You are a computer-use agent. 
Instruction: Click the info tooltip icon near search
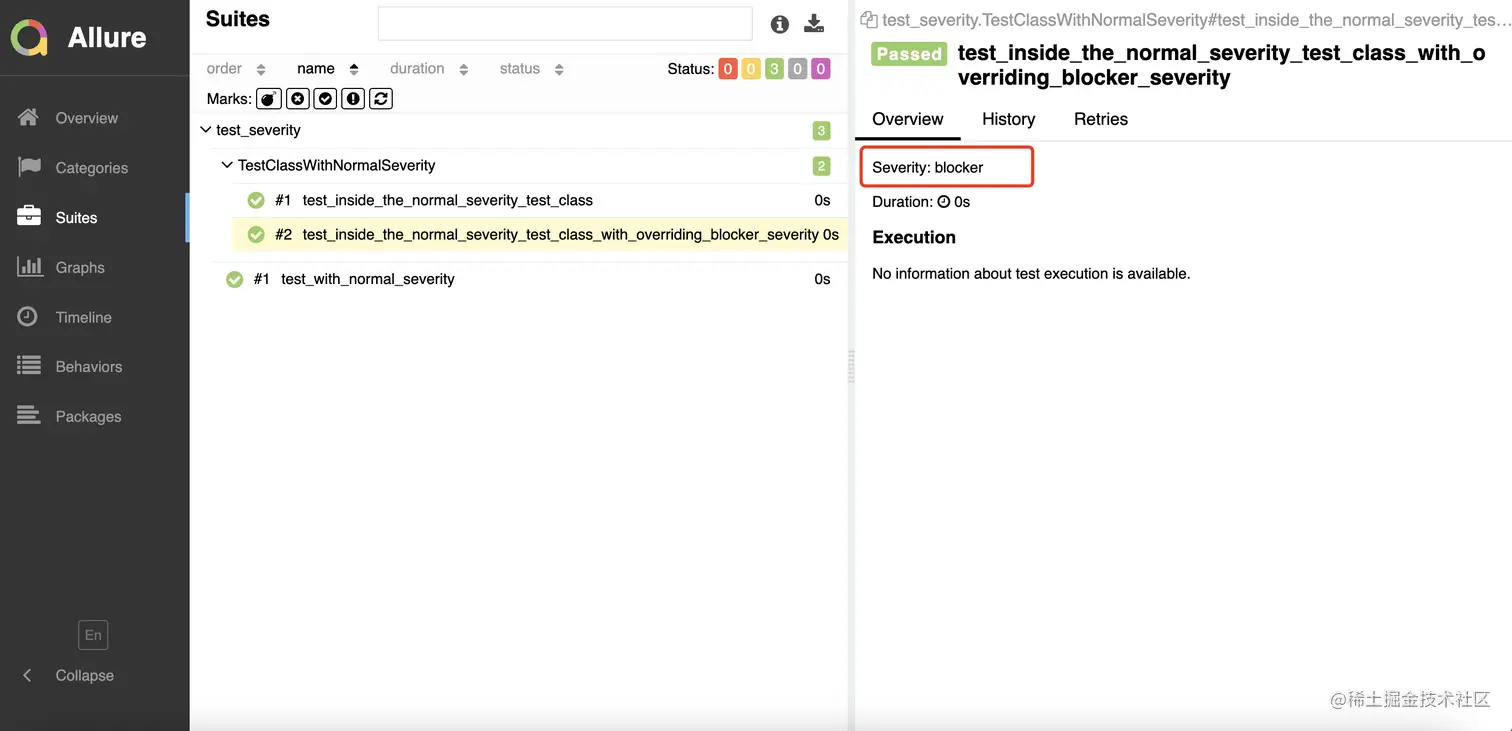(x=780, y=24)
